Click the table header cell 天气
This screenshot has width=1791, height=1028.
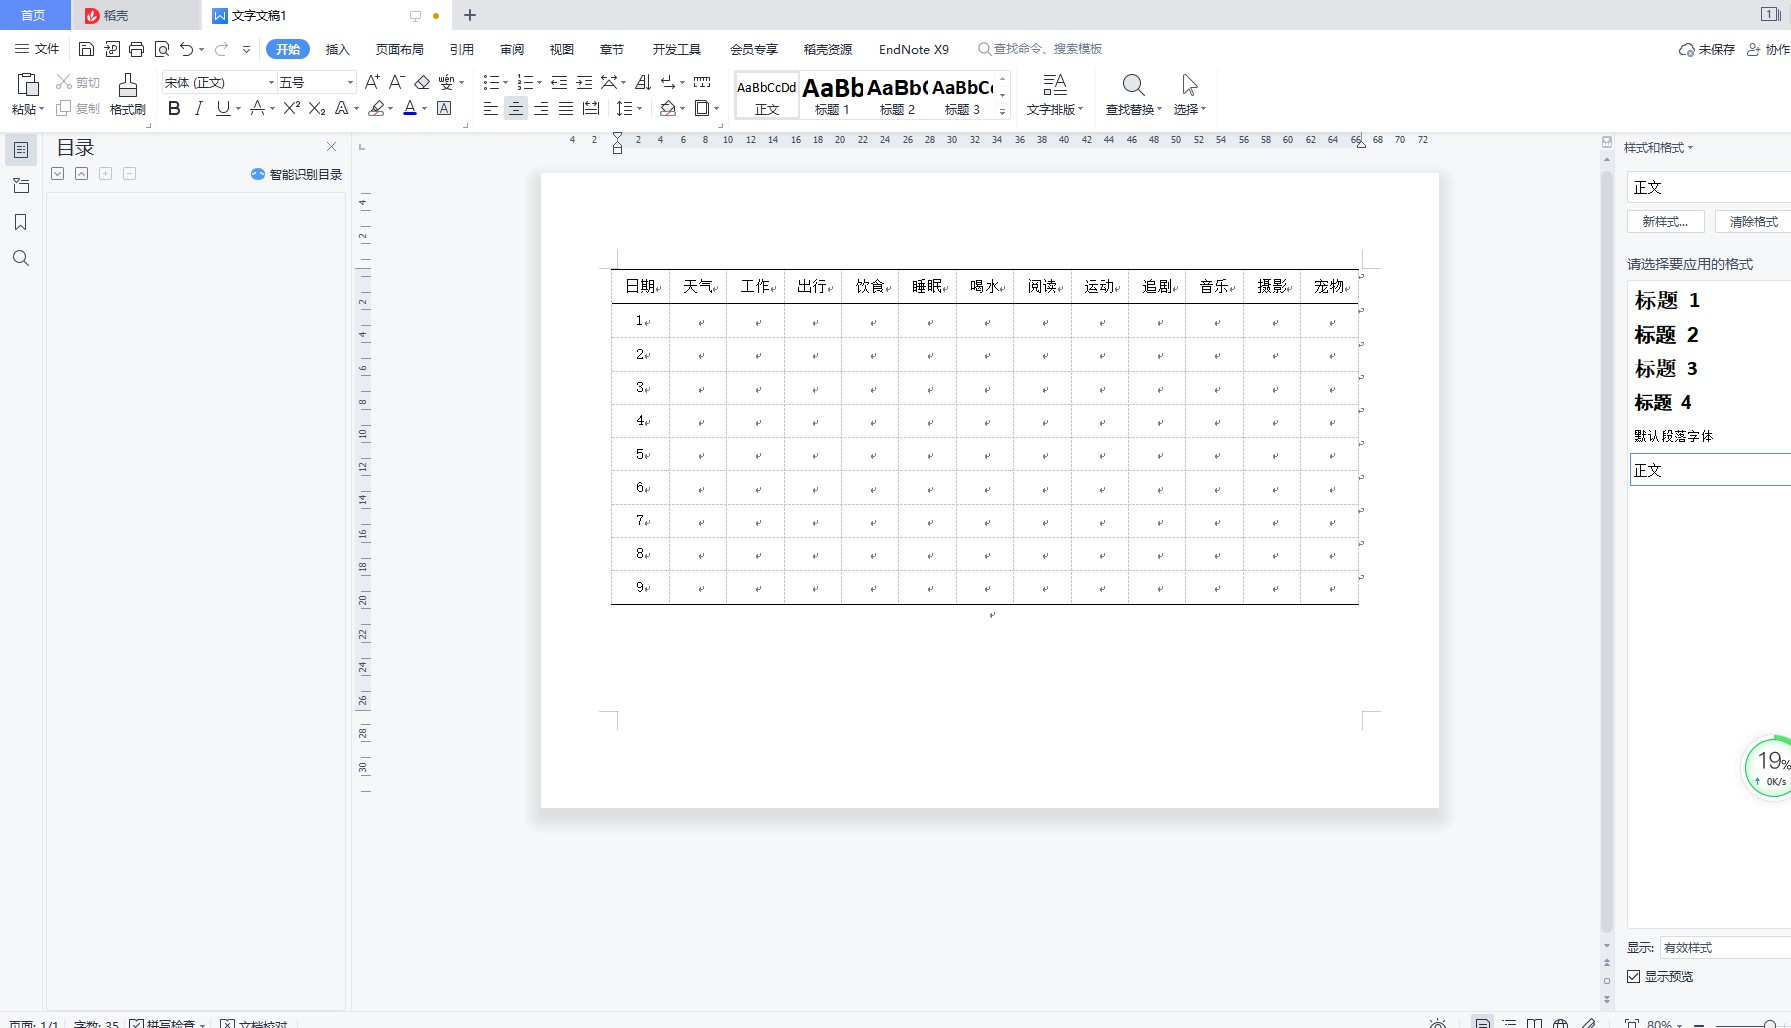[698, 286]
